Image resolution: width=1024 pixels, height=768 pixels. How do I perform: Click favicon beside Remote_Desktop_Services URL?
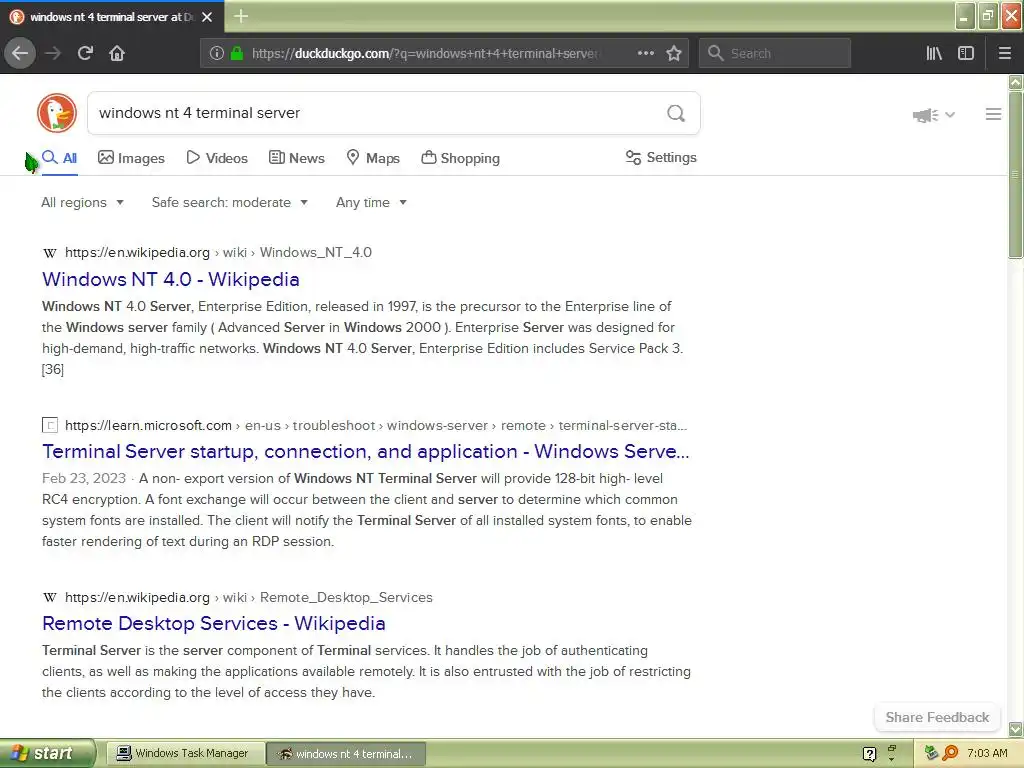point(50,598)
